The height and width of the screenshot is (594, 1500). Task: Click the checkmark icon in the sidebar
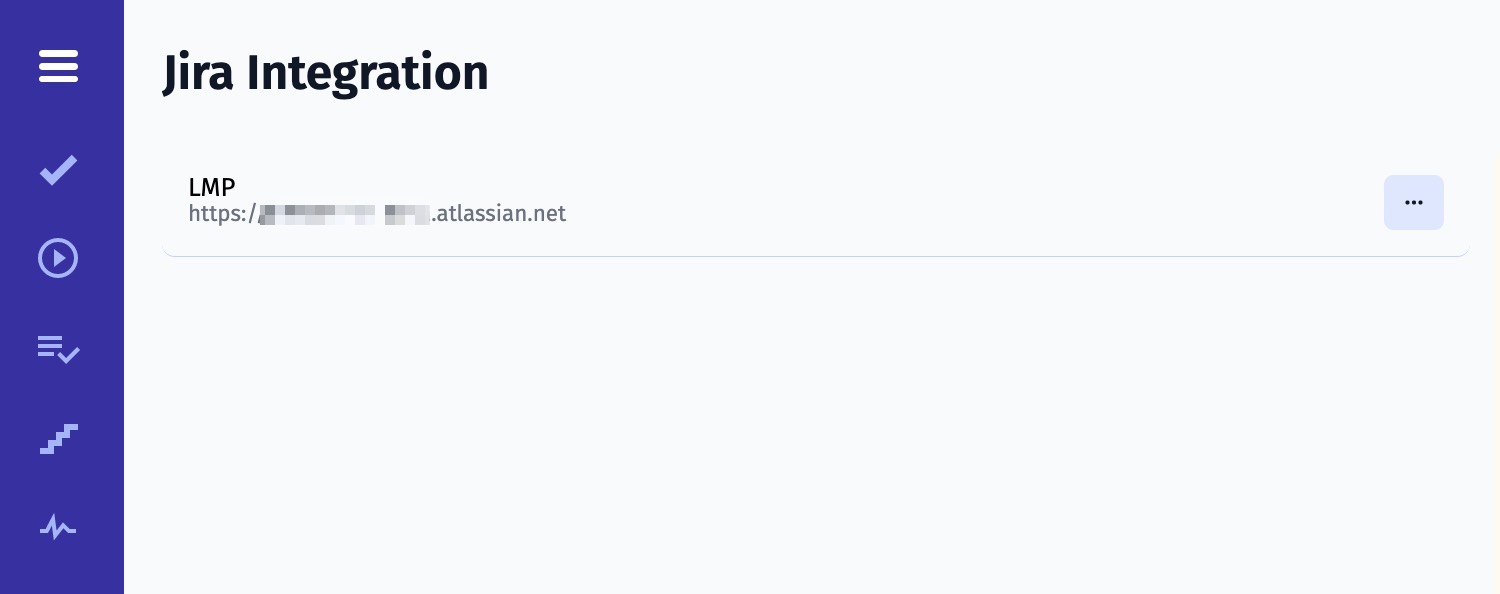pos(58,170)
